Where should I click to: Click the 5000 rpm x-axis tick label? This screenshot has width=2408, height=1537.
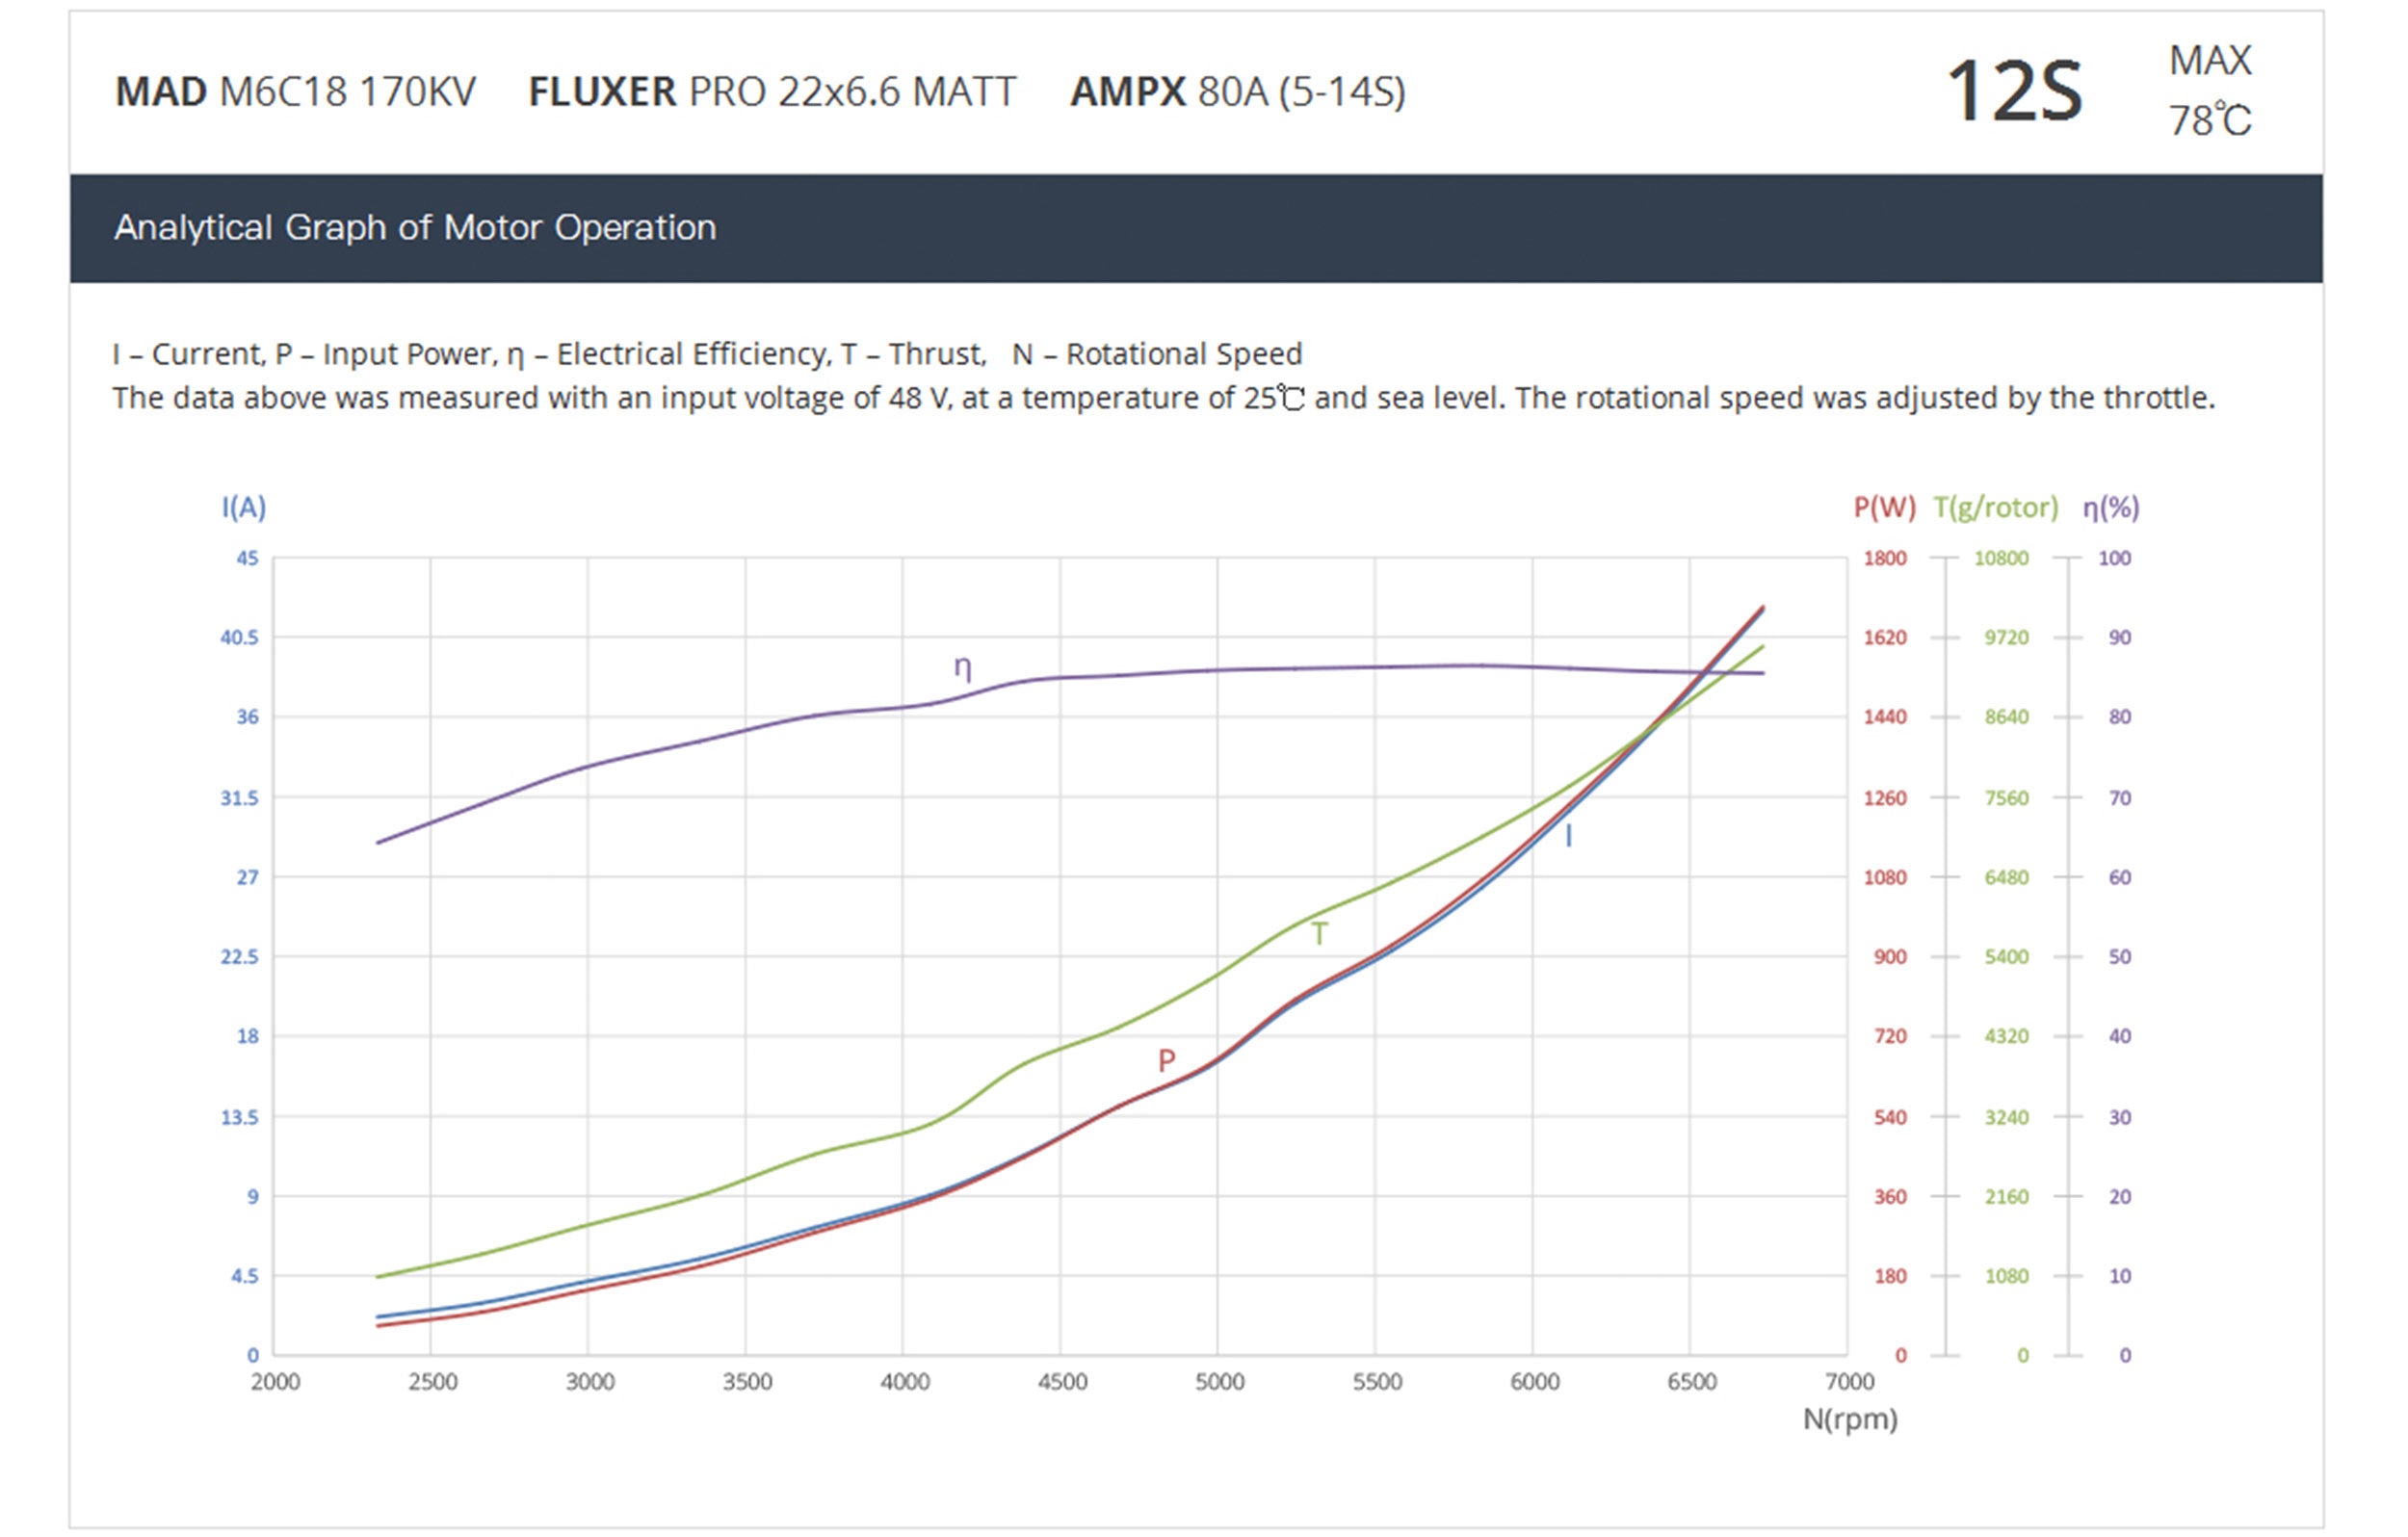pyautogui.click(x=1219, y=1382)
